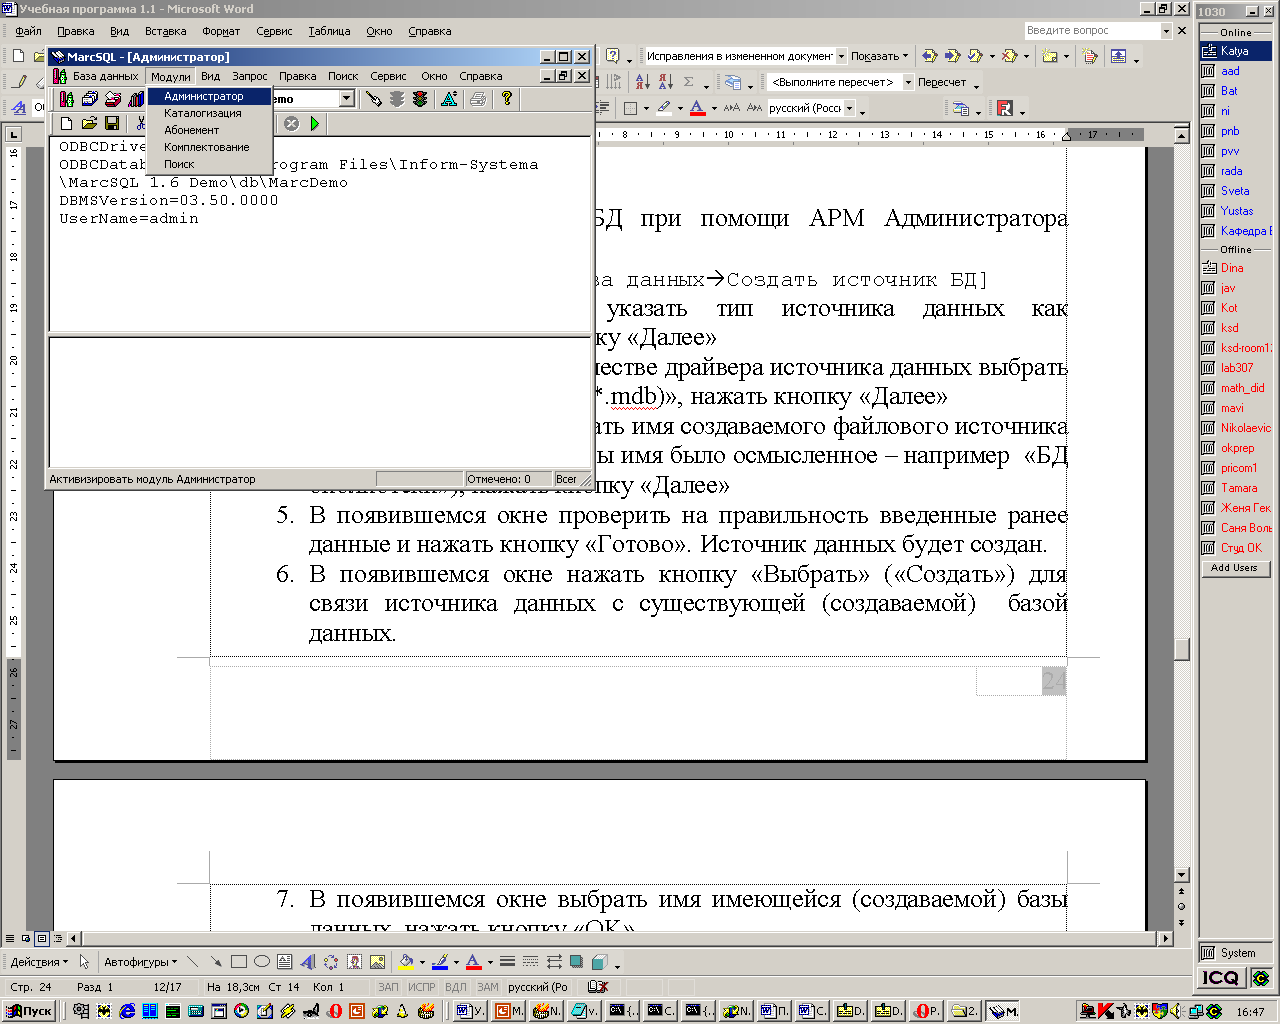Click Reject Change red X icon in Word

[x=1009, y=56]
